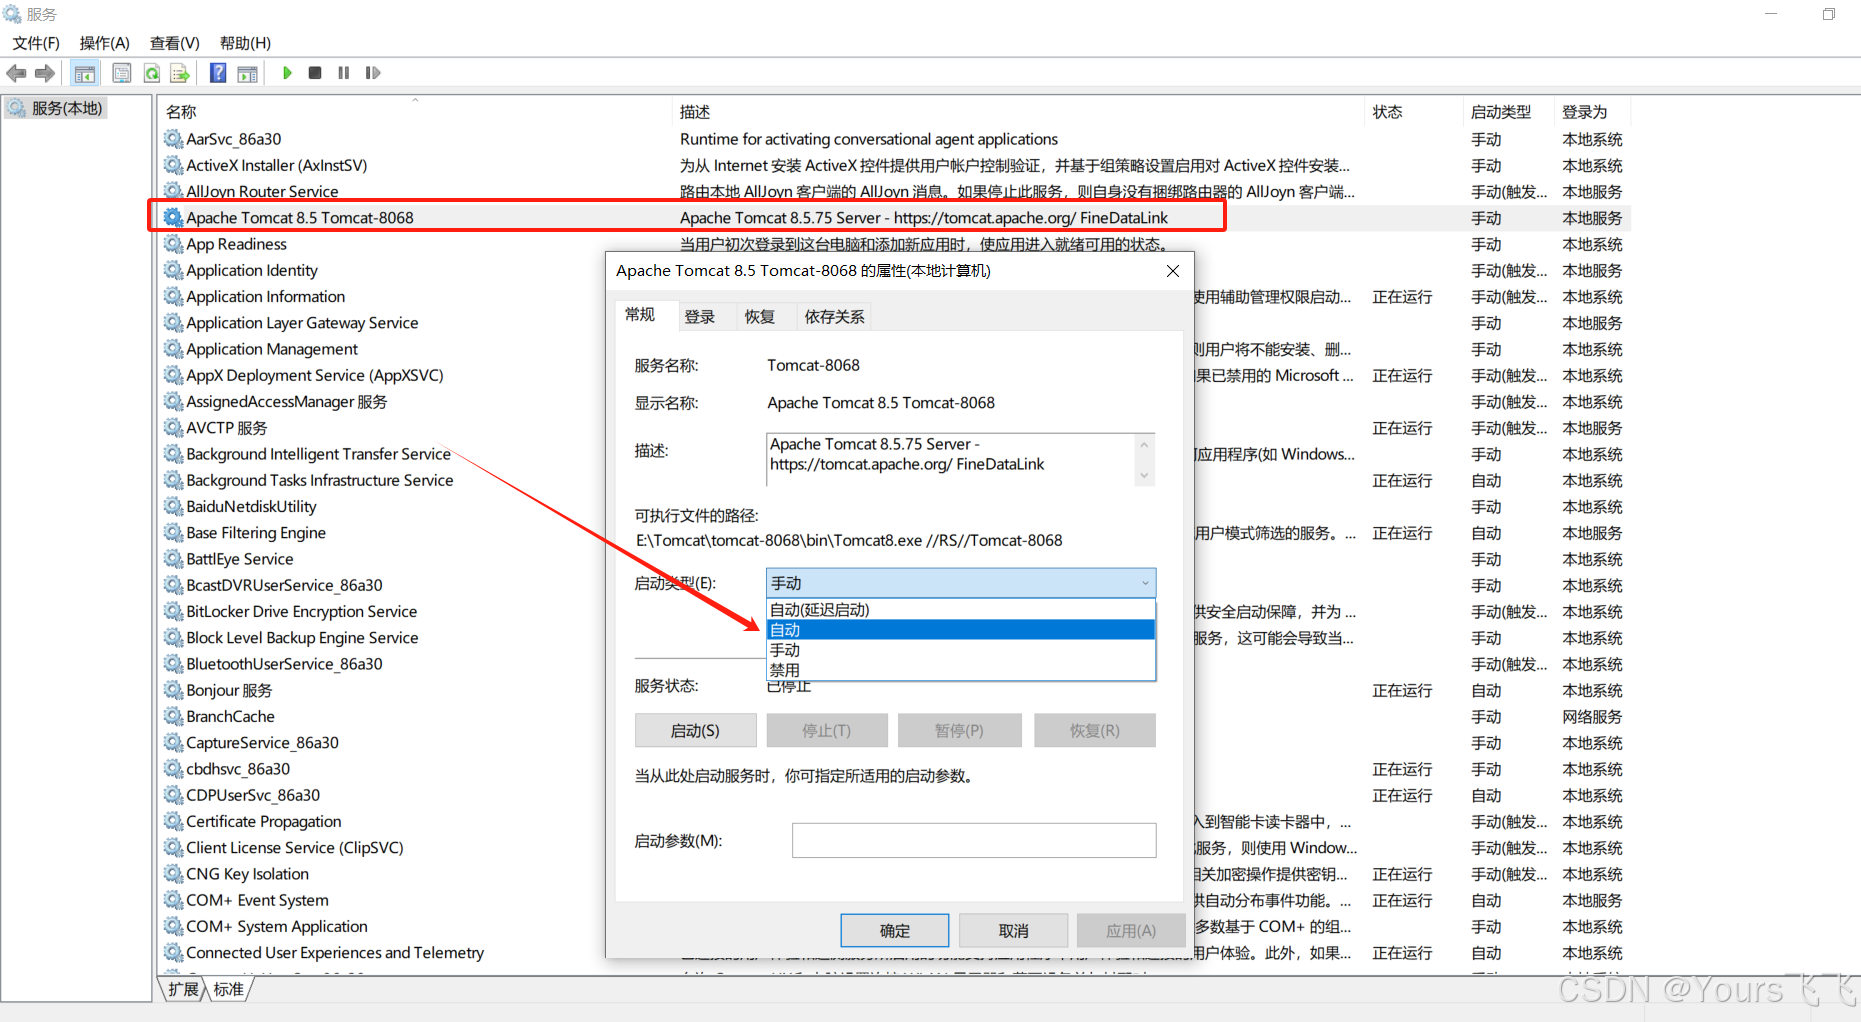
Task: Sort services by the 登录为 column header
Action: [1592, 112]
